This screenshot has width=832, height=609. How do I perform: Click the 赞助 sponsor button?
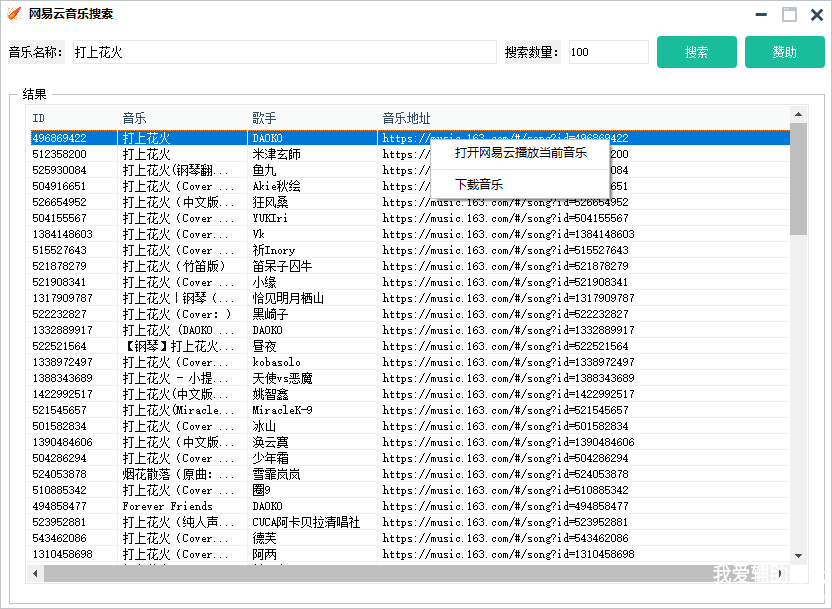point(784,52)
